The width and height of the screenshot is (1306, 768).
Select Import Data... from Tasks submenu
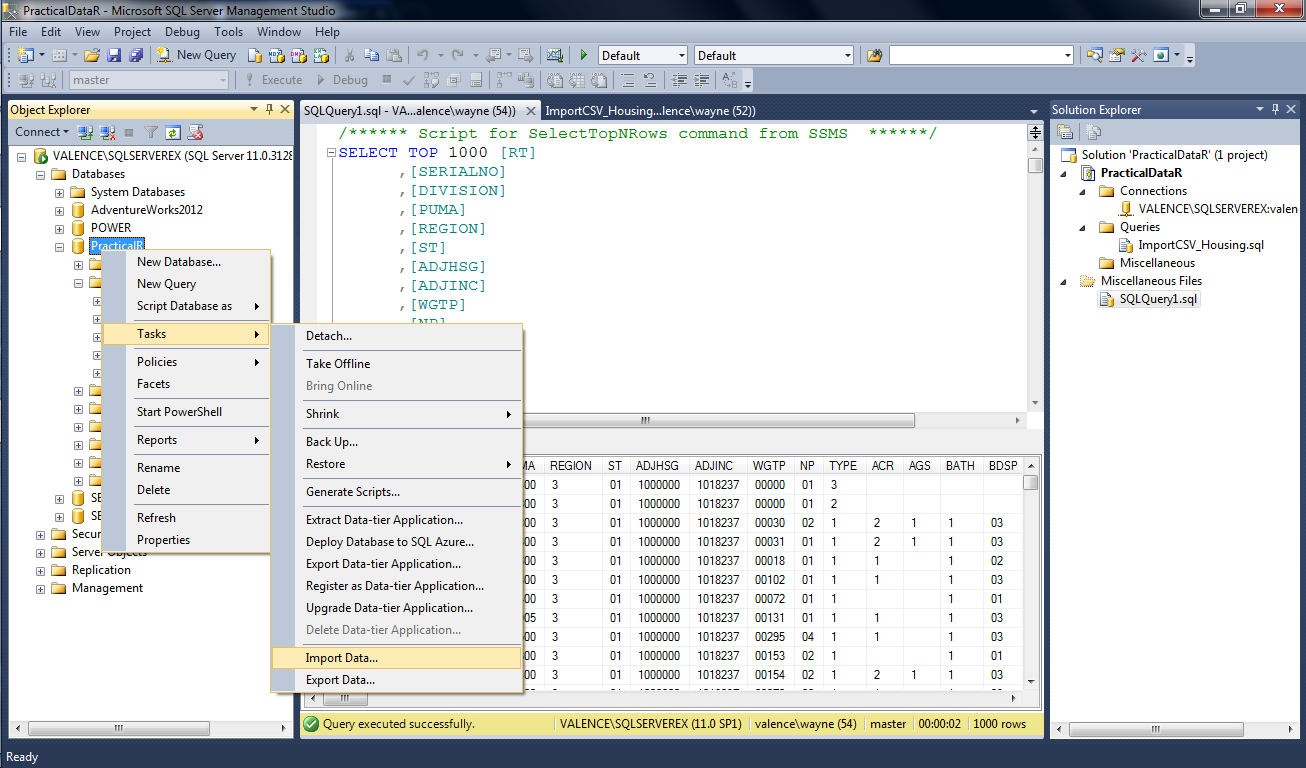397,658
